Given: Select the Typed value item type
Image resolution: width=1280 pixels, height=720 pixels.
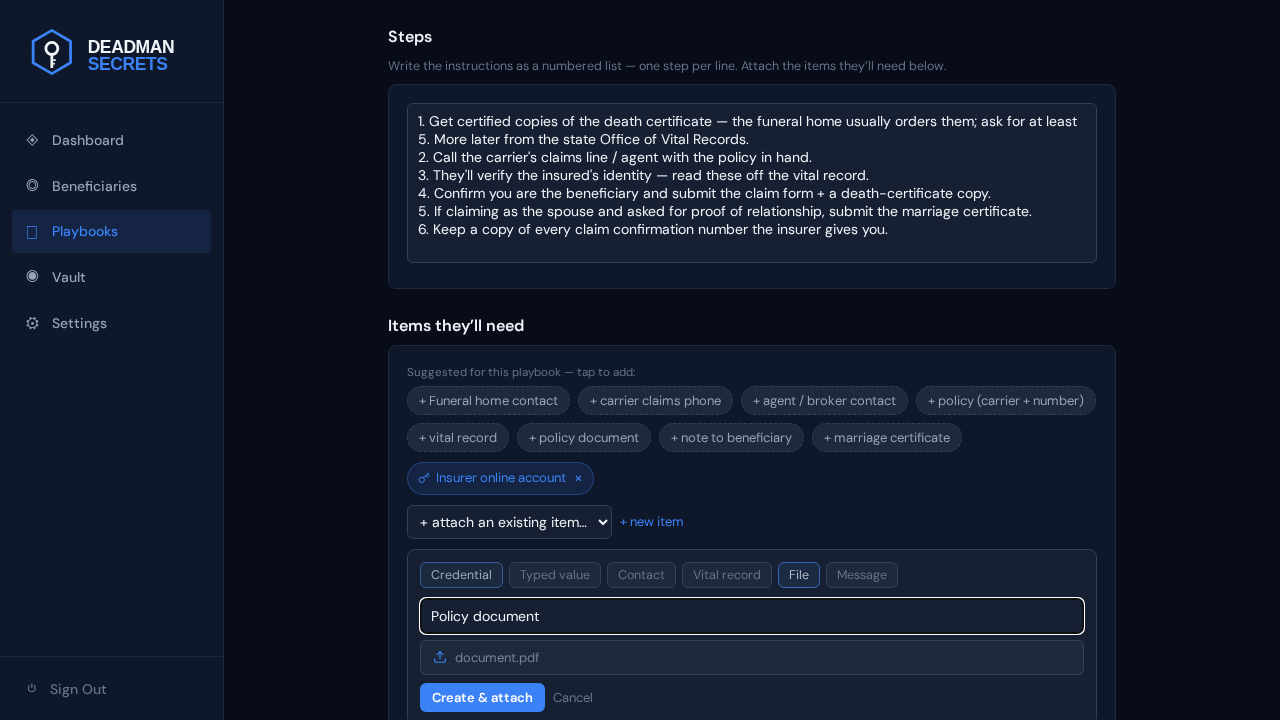Looking at the screenshot, I should pyautogui.click(x=555, y=575).
